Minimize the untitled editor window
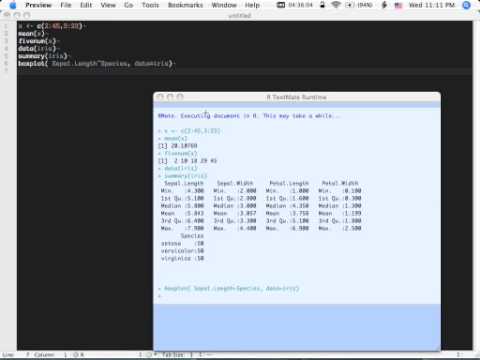 [x=17, y=15]
